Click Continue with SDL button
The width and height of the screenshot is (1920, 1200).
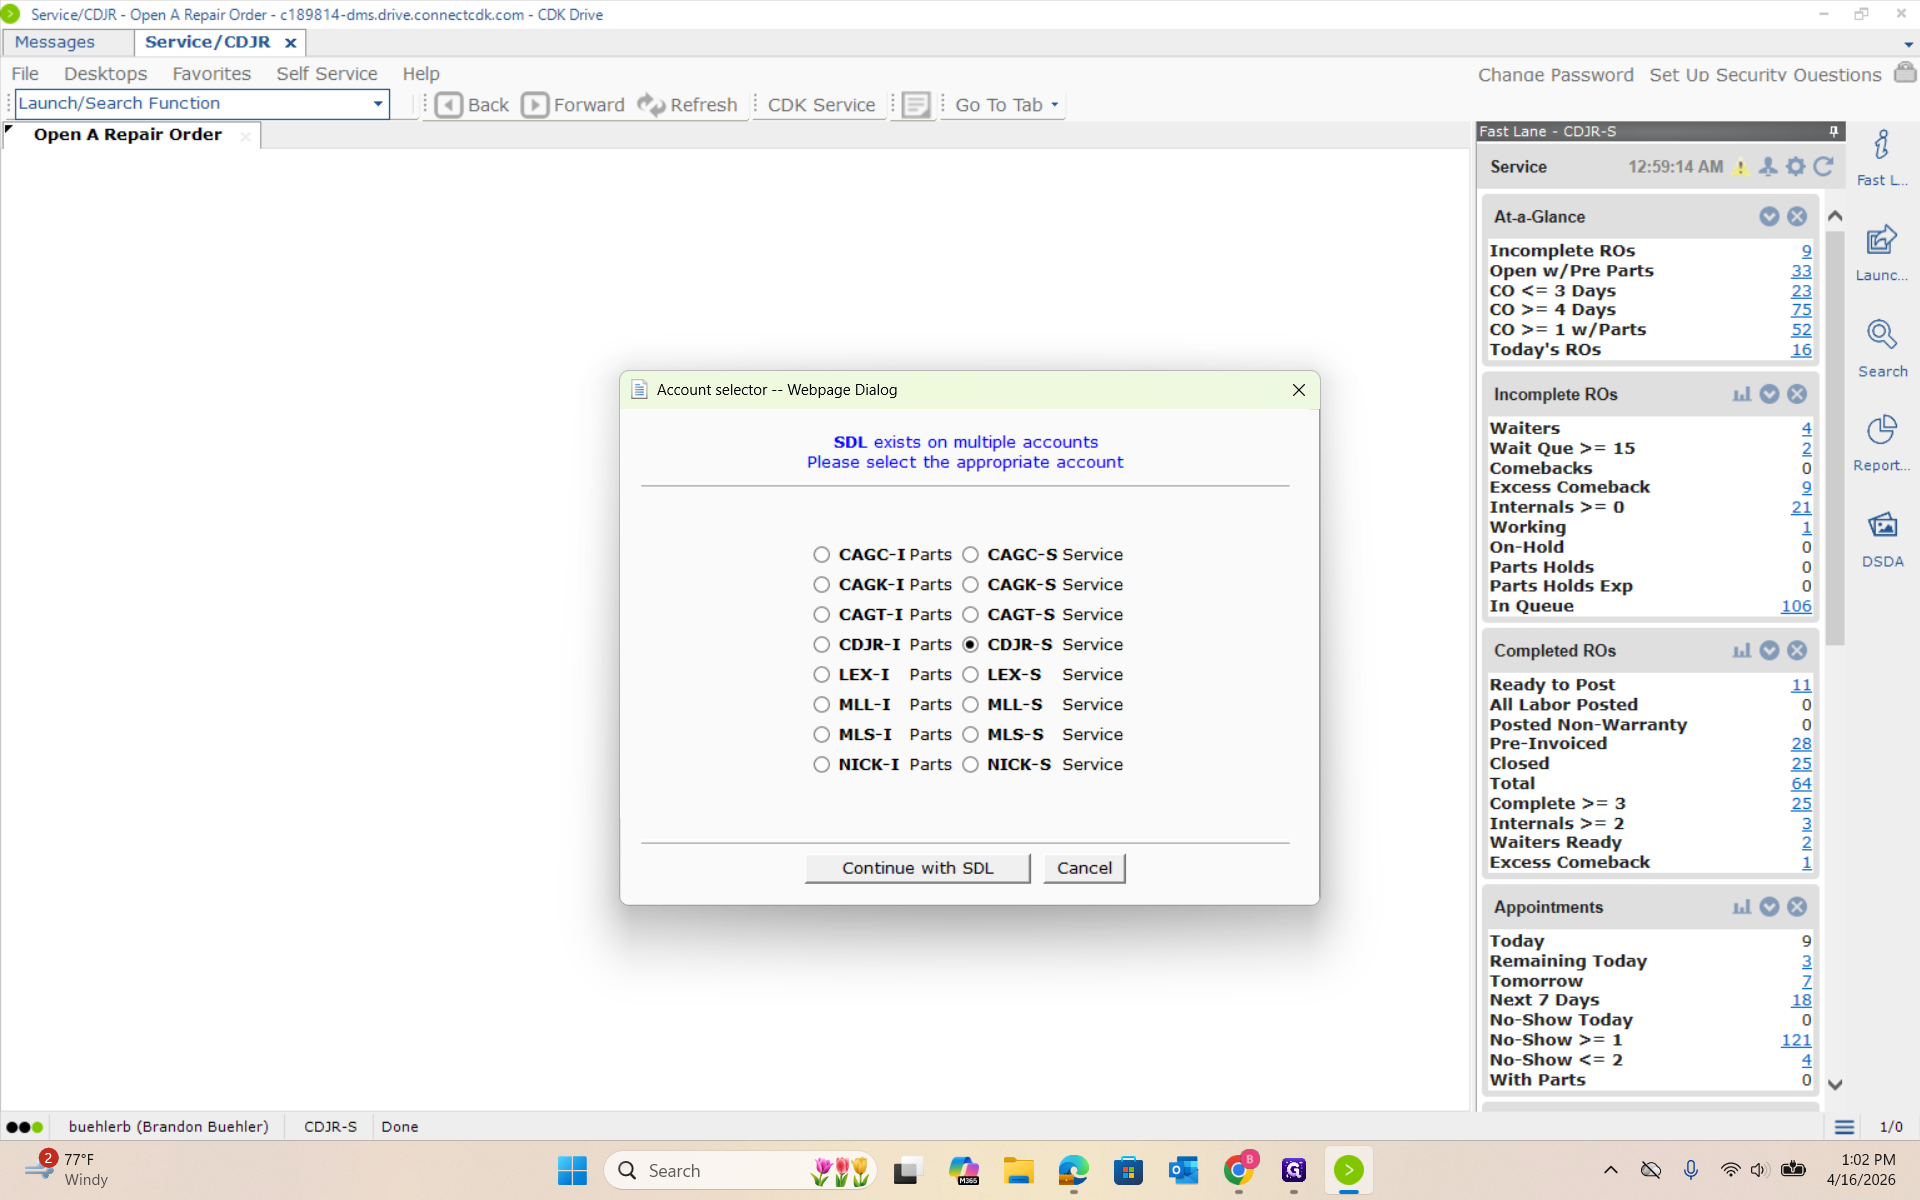pyautogui.click(x=917, y=868)
